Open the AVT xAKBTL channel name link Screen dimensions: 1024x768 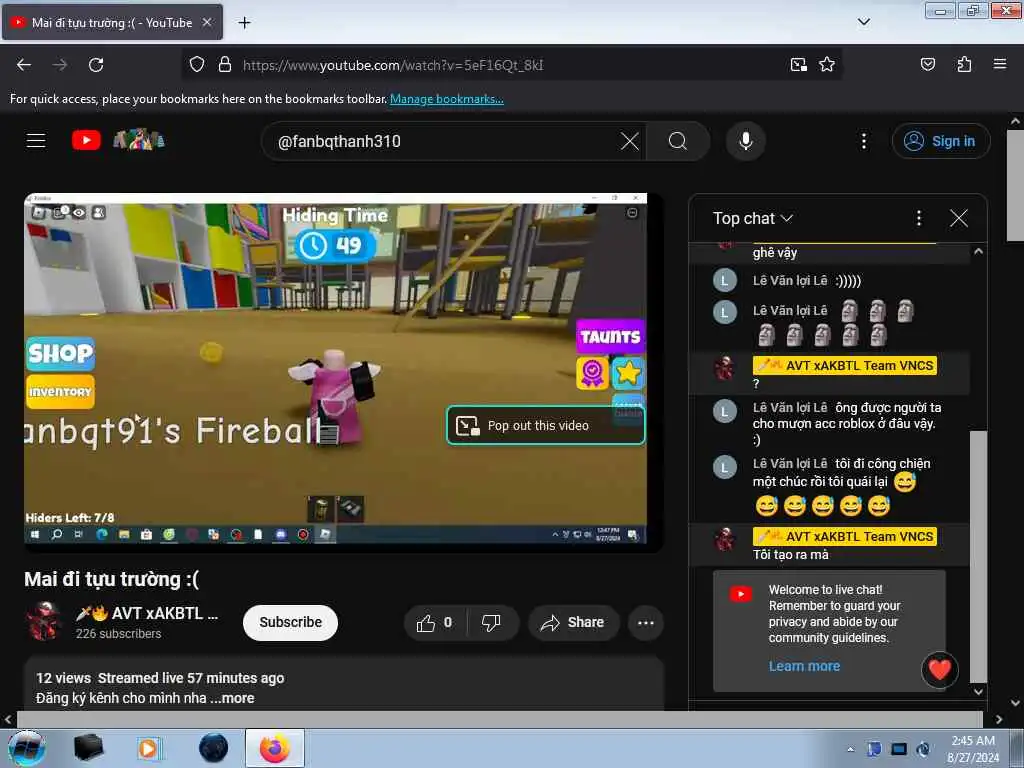(147, 613)
